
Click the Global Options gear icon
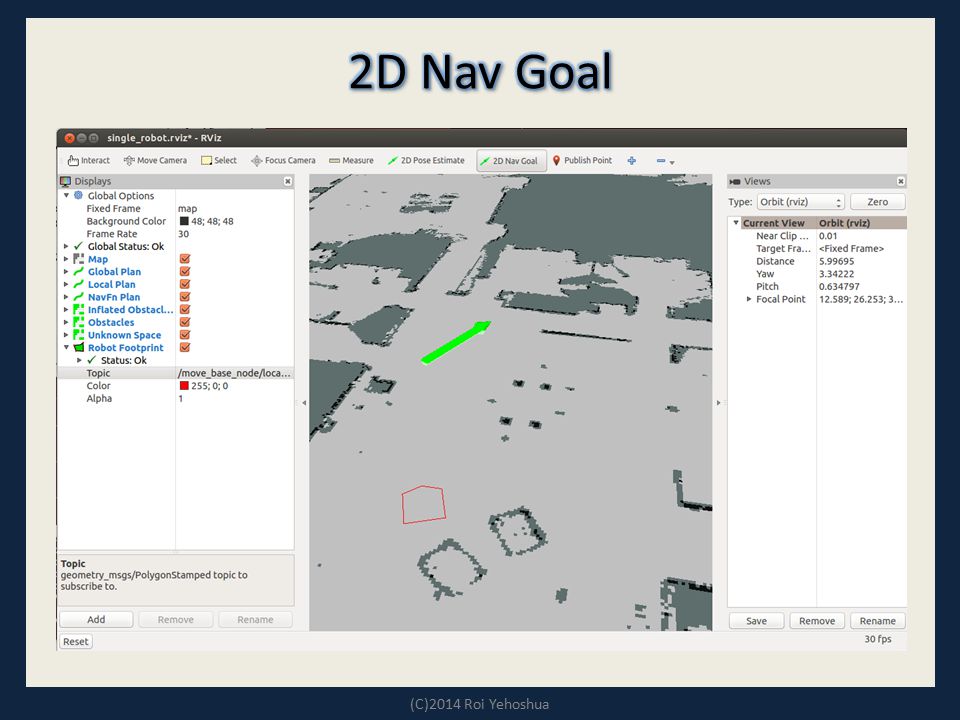tap(78, 195)
